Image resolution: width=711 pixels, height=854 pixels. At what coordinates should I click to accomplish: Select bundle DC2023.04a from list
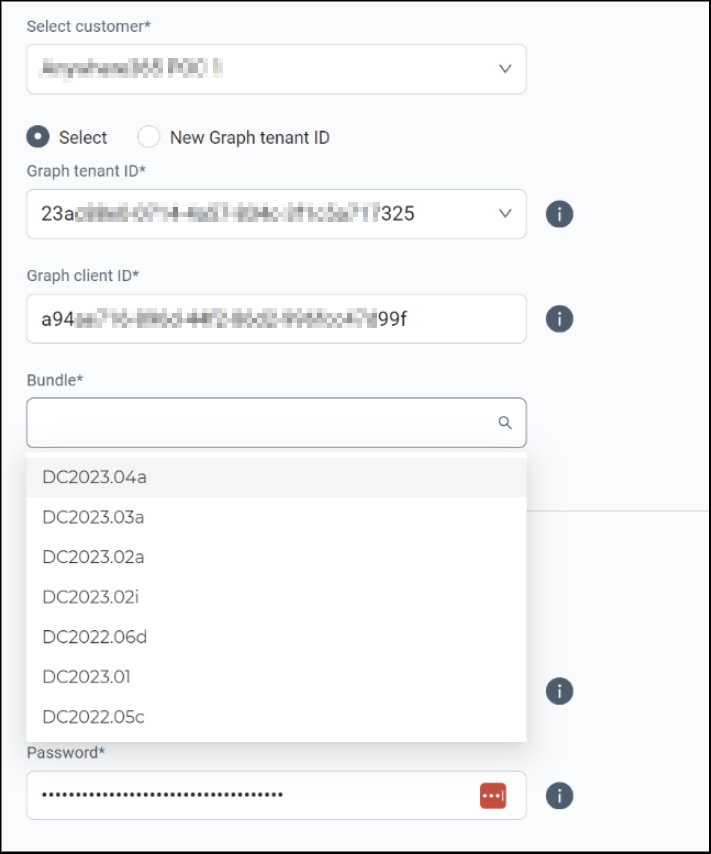click(276, 477)
